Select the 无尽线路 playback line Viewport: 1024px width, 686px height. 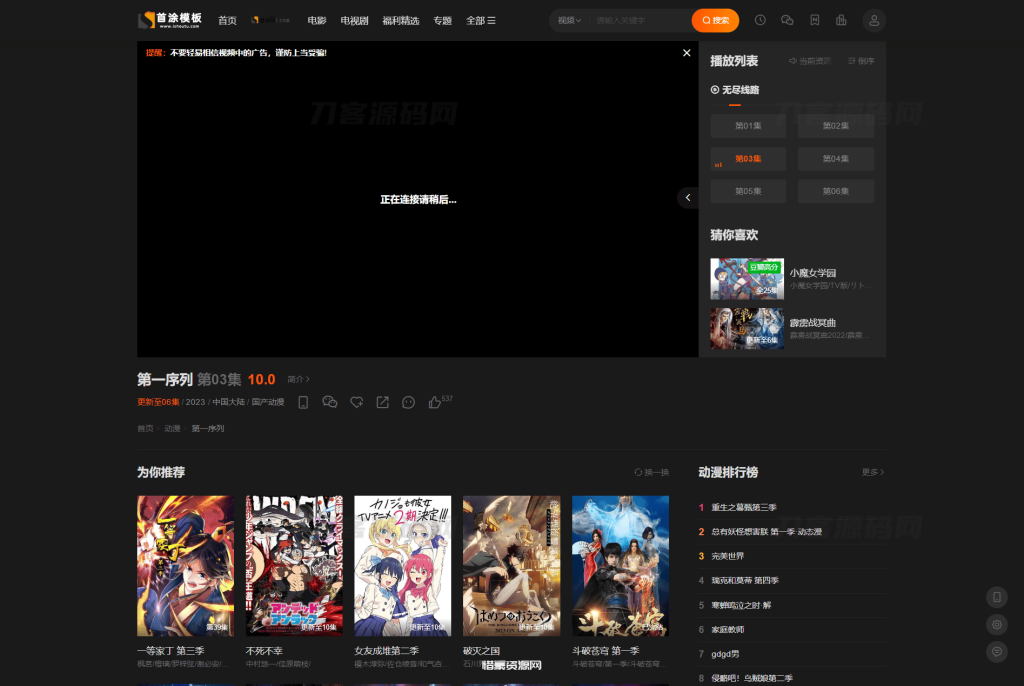(737, 90)
